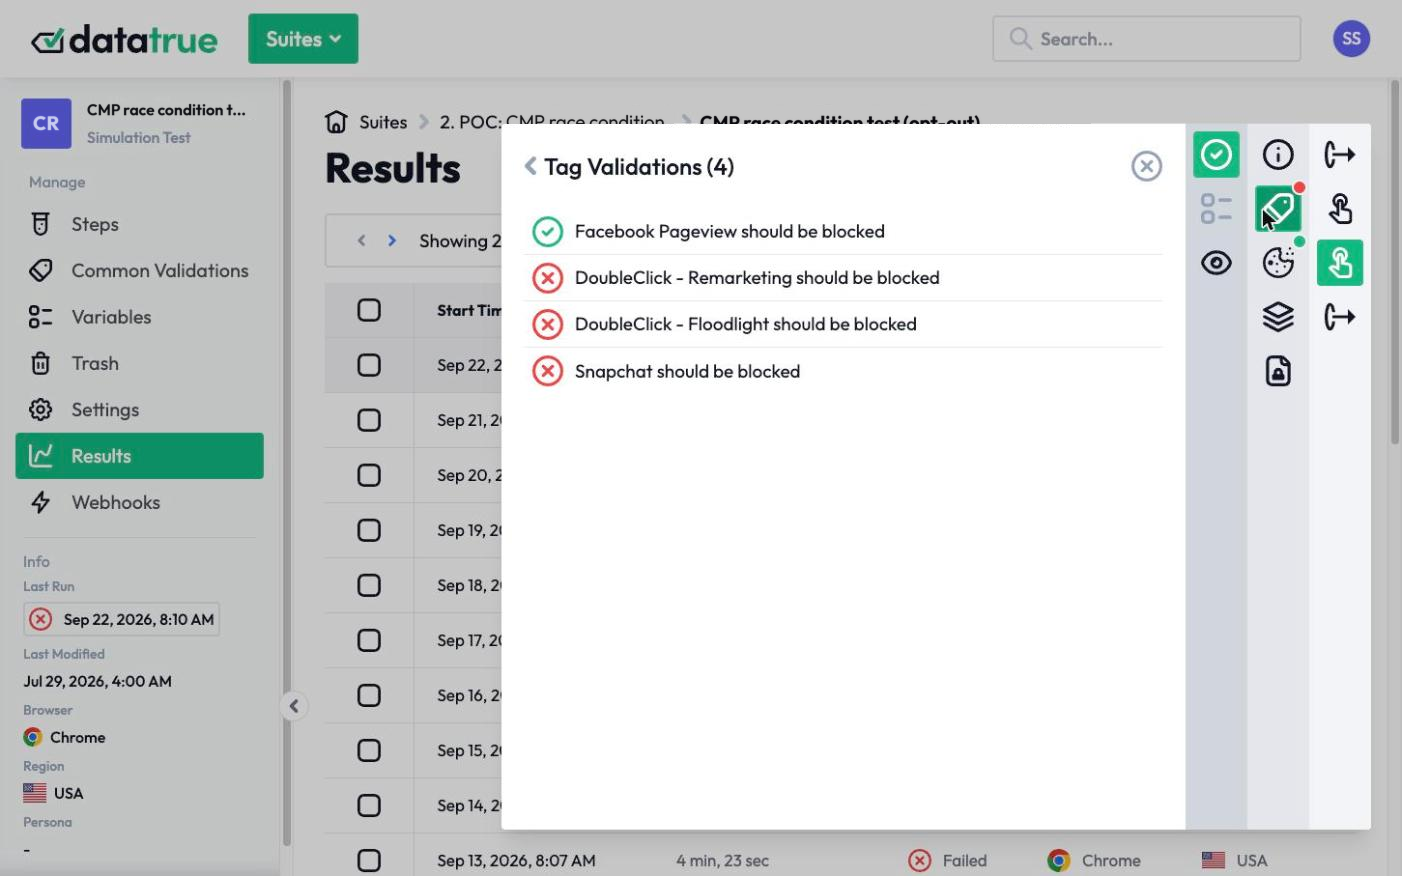Screen dimensions: 1402x876
Task: Go back from Tag Validations panel
Action: tap(530, 166)
